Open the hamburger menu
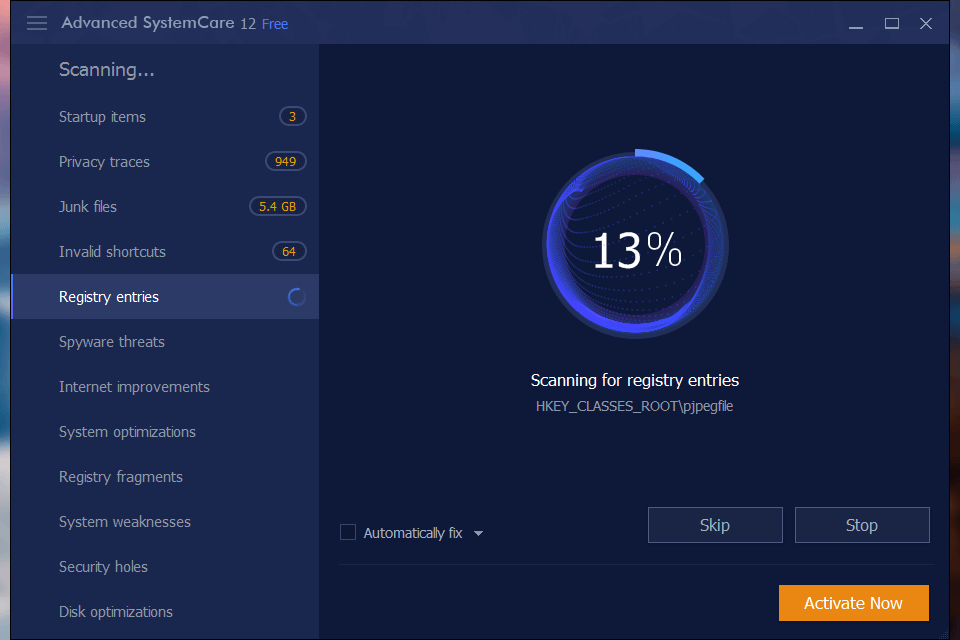The height and width of the screenshot is (640, 960). click(36, 23)
